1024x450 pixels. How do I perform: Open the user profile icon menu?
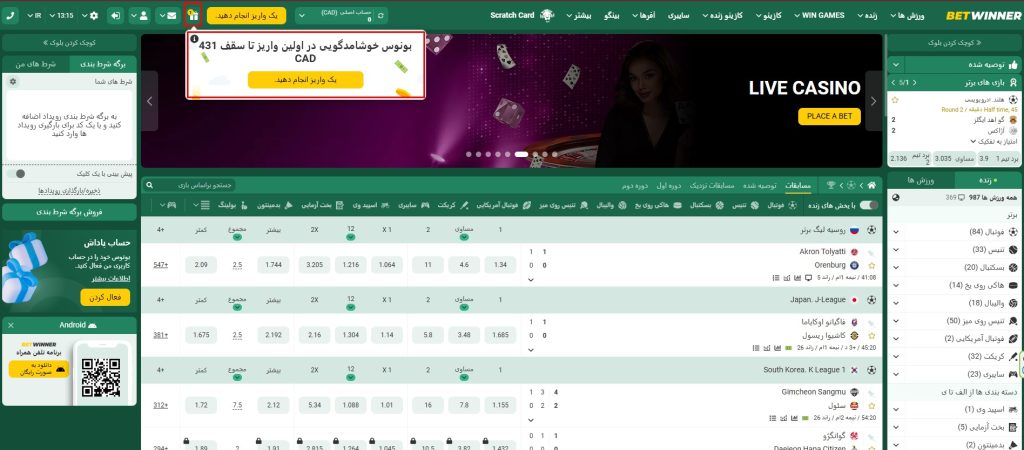(140, 15)
